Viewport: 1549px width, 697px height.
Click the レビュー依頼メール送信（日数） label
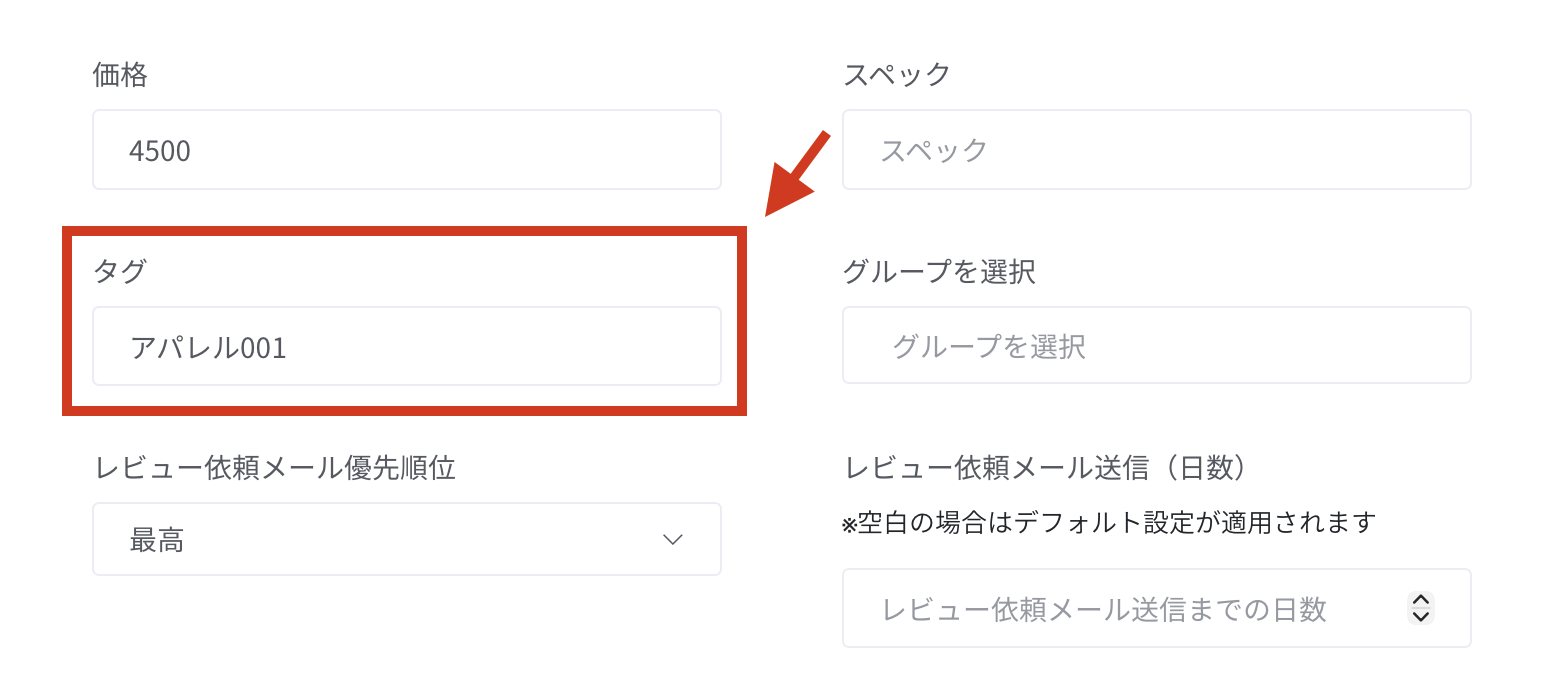(x=1046, y=467)
